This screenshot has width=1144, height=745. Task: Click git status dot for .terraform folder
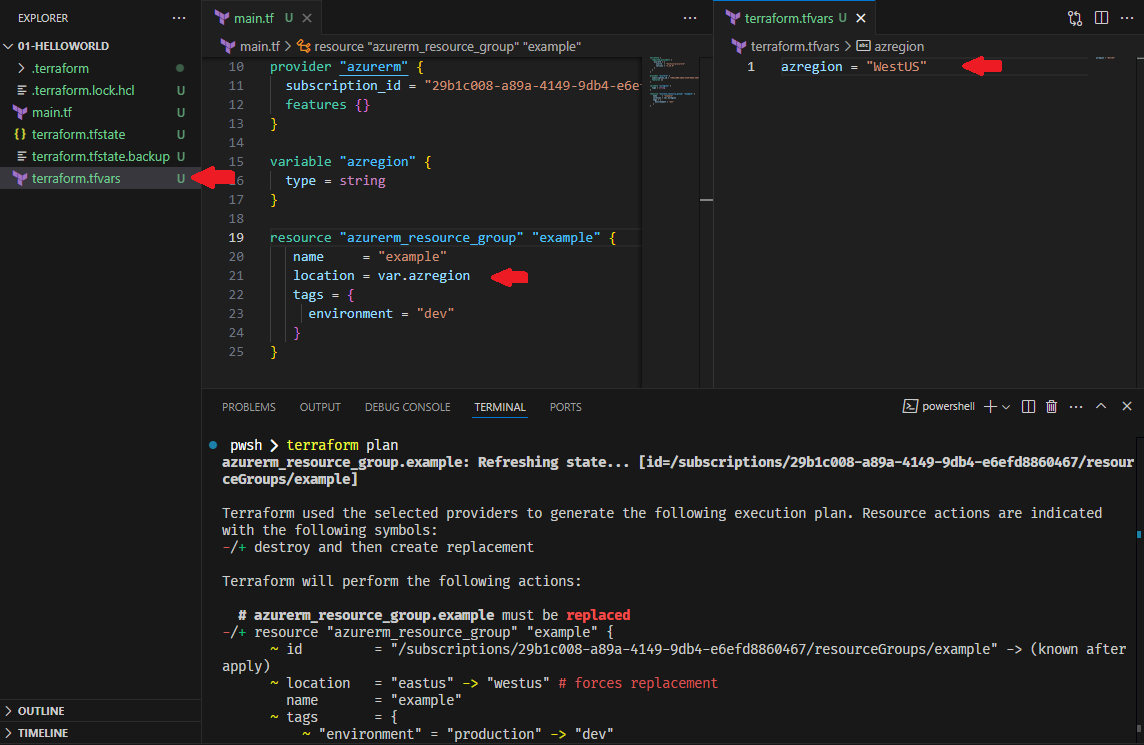179,68
